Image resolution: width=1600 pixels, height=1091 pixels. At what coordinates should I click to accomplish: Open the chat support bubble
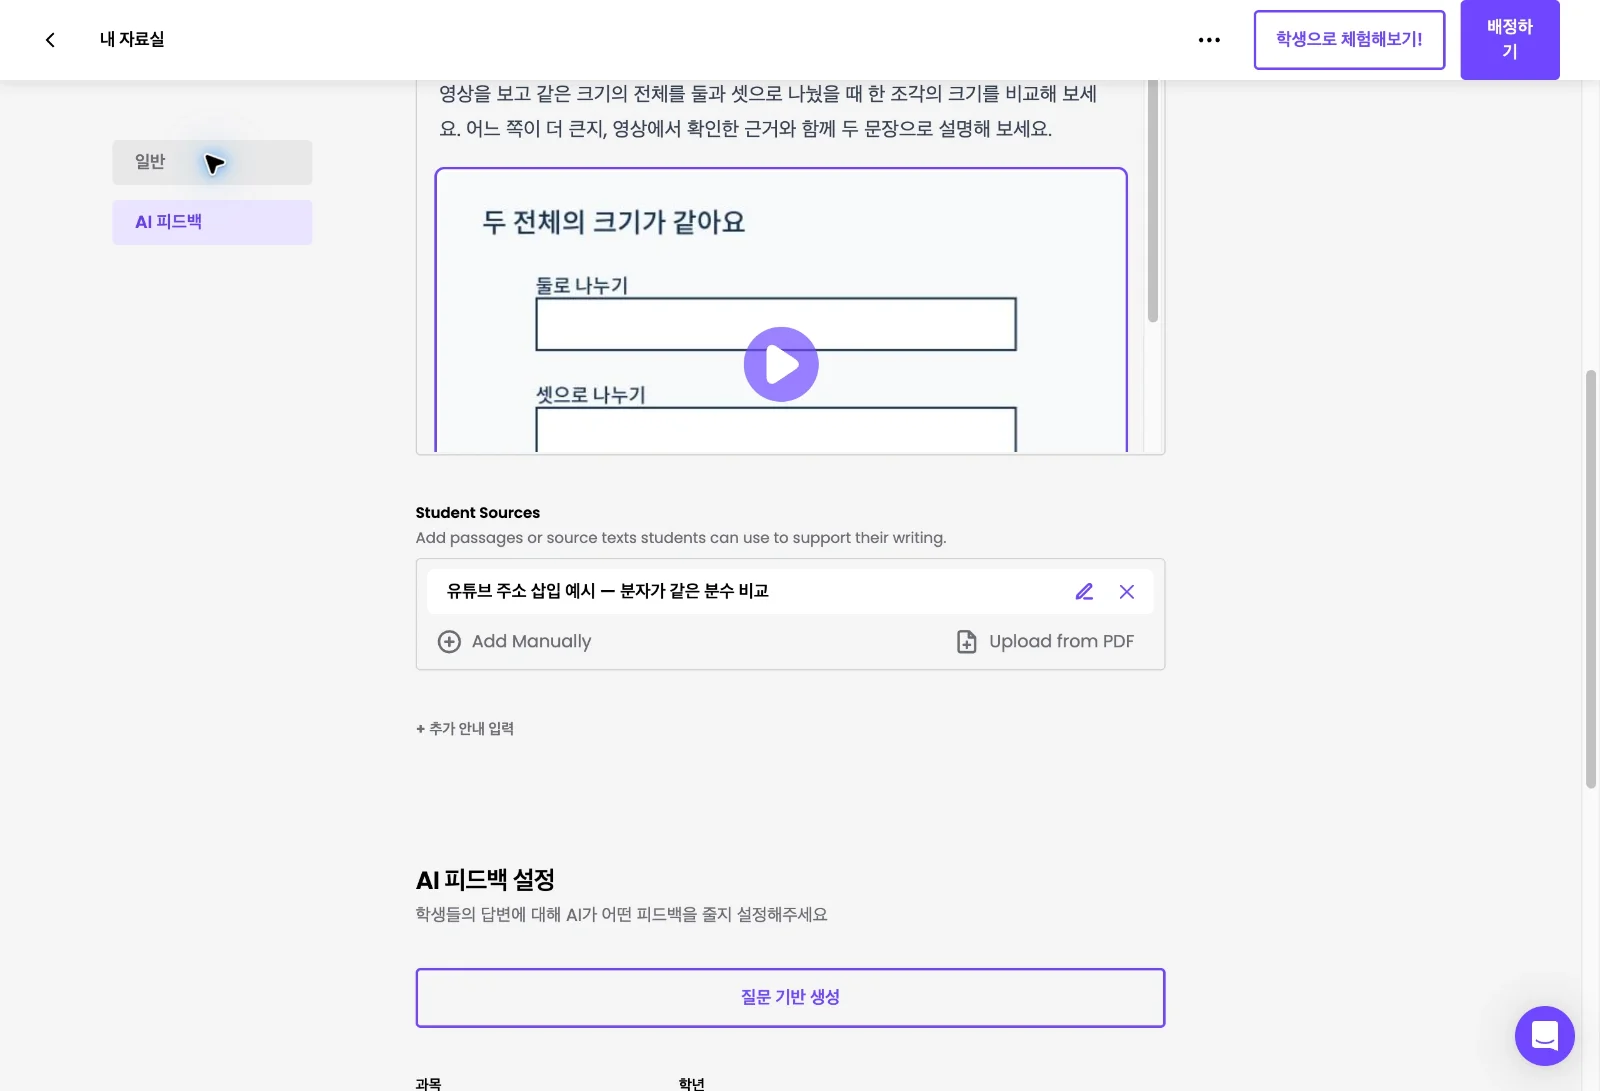pyautogui.click(x=1544, y=1035)
